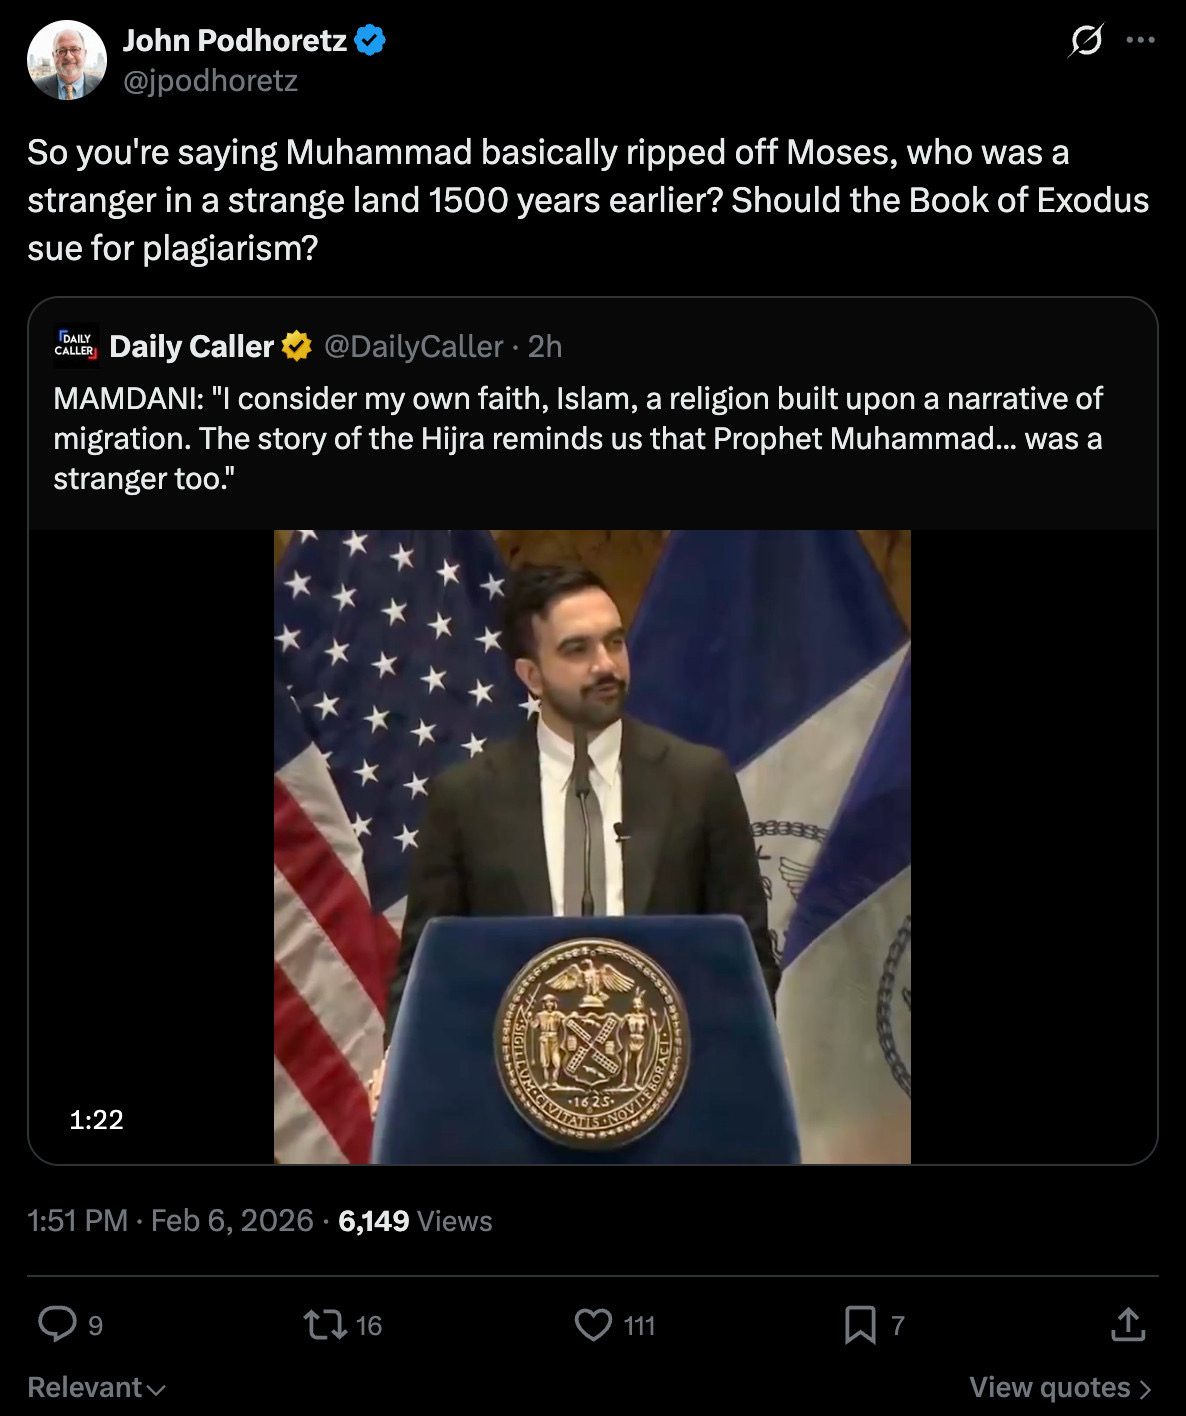Click John Podhoretz's blue verified badge
1186x1416 pixels.
coord(371,41)
